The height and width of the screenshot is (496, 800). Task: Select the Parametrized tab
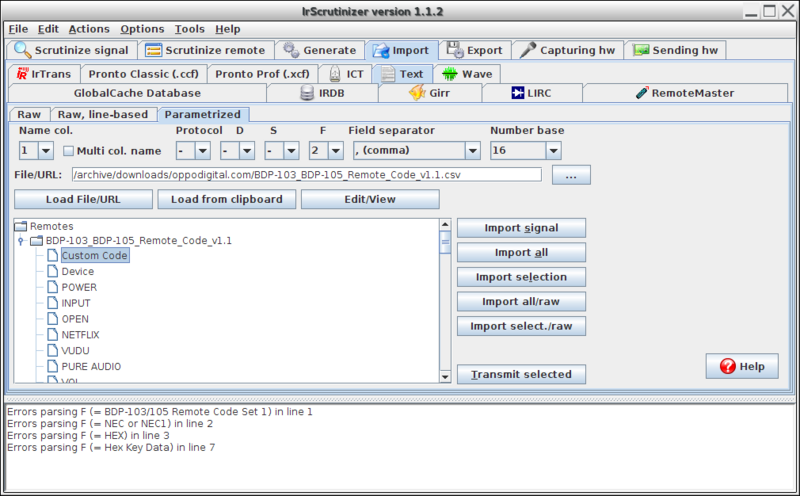(203, 114)
